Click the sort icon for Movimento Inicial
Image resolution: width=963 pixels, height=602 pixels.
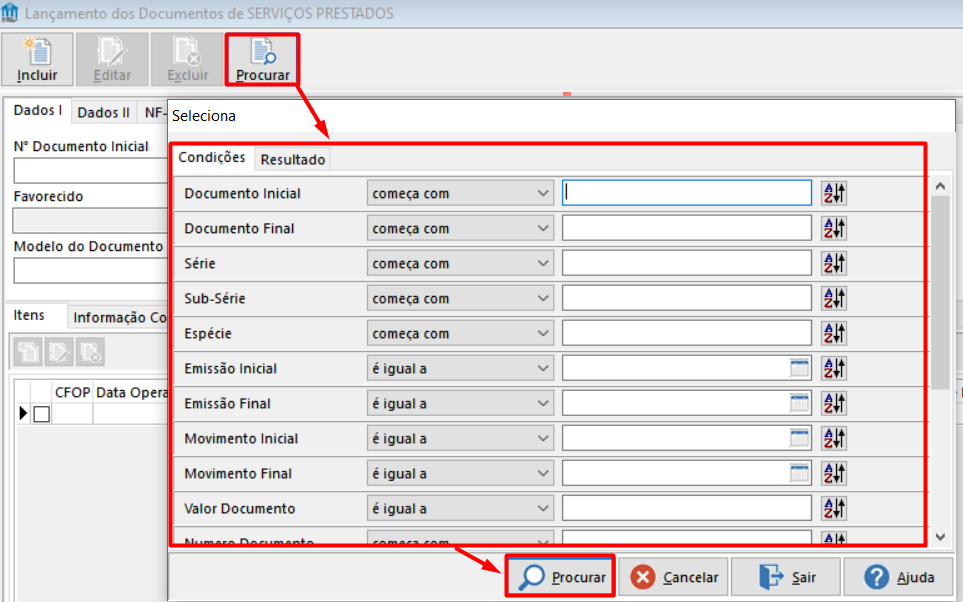[834, 439]
